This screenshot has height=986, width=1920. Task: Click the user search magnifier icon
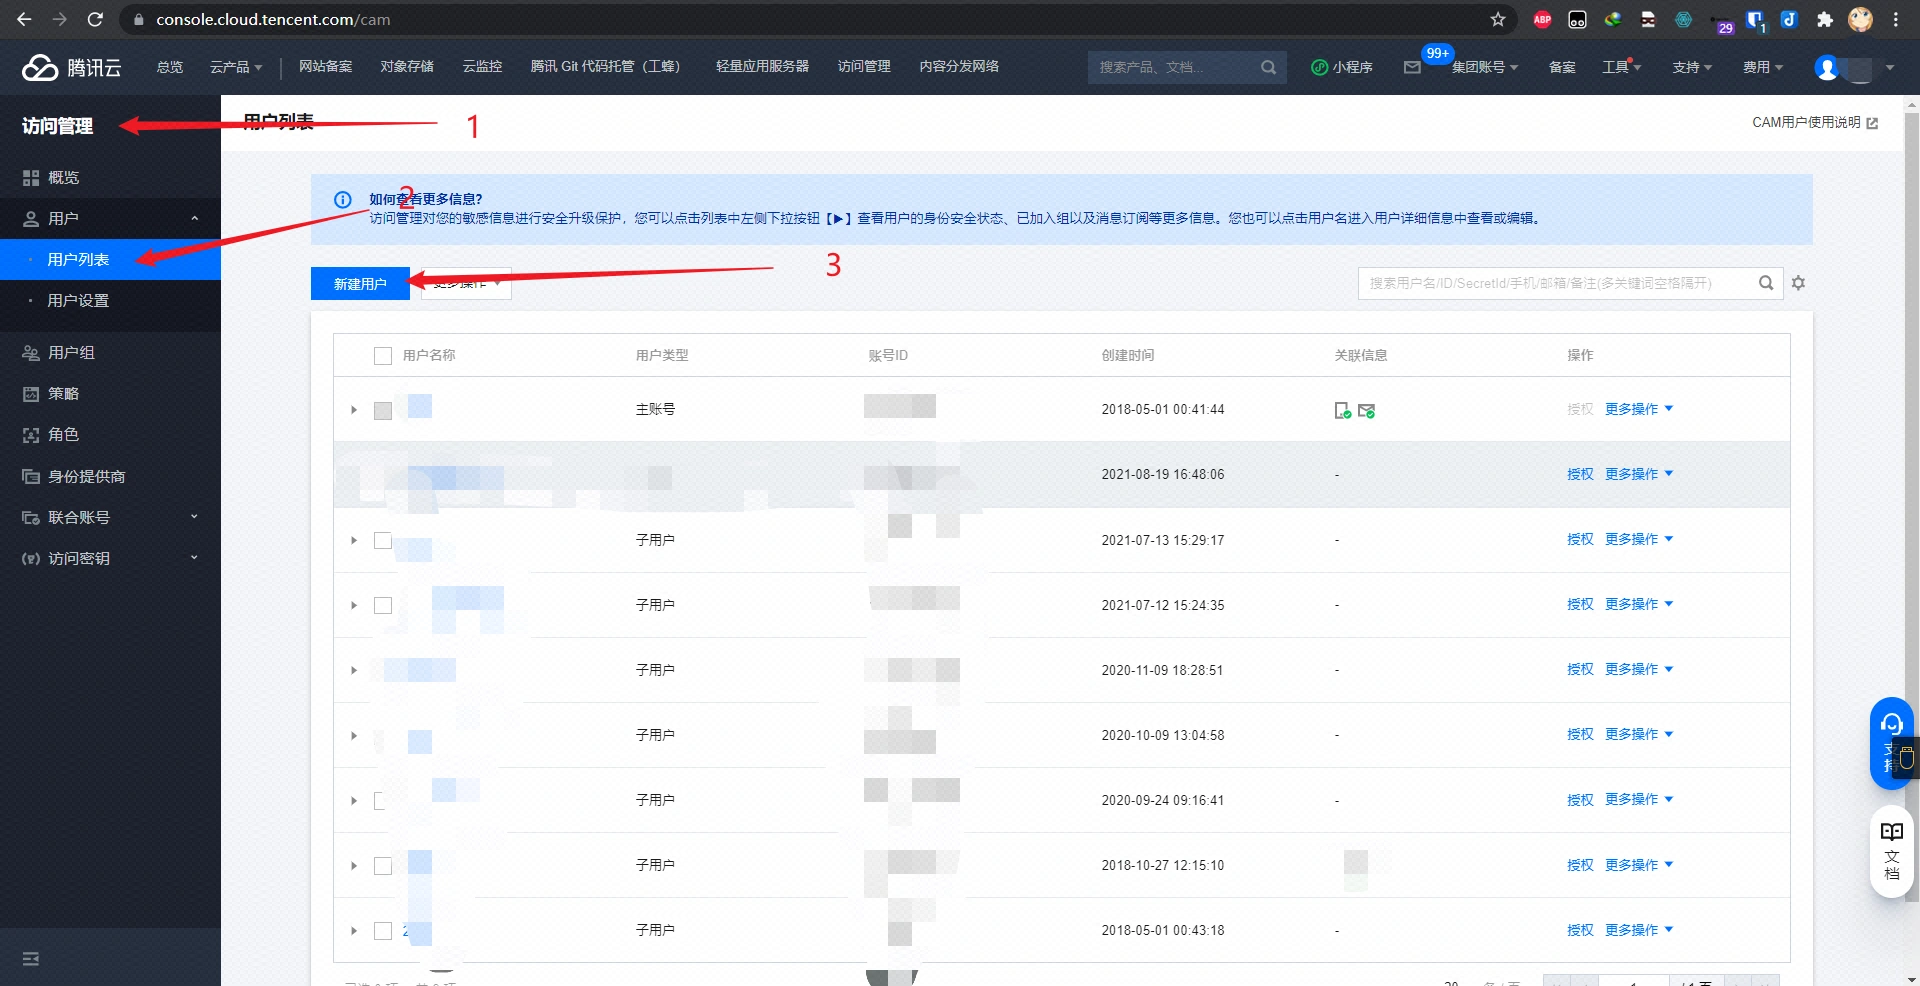pos(1766,283)
